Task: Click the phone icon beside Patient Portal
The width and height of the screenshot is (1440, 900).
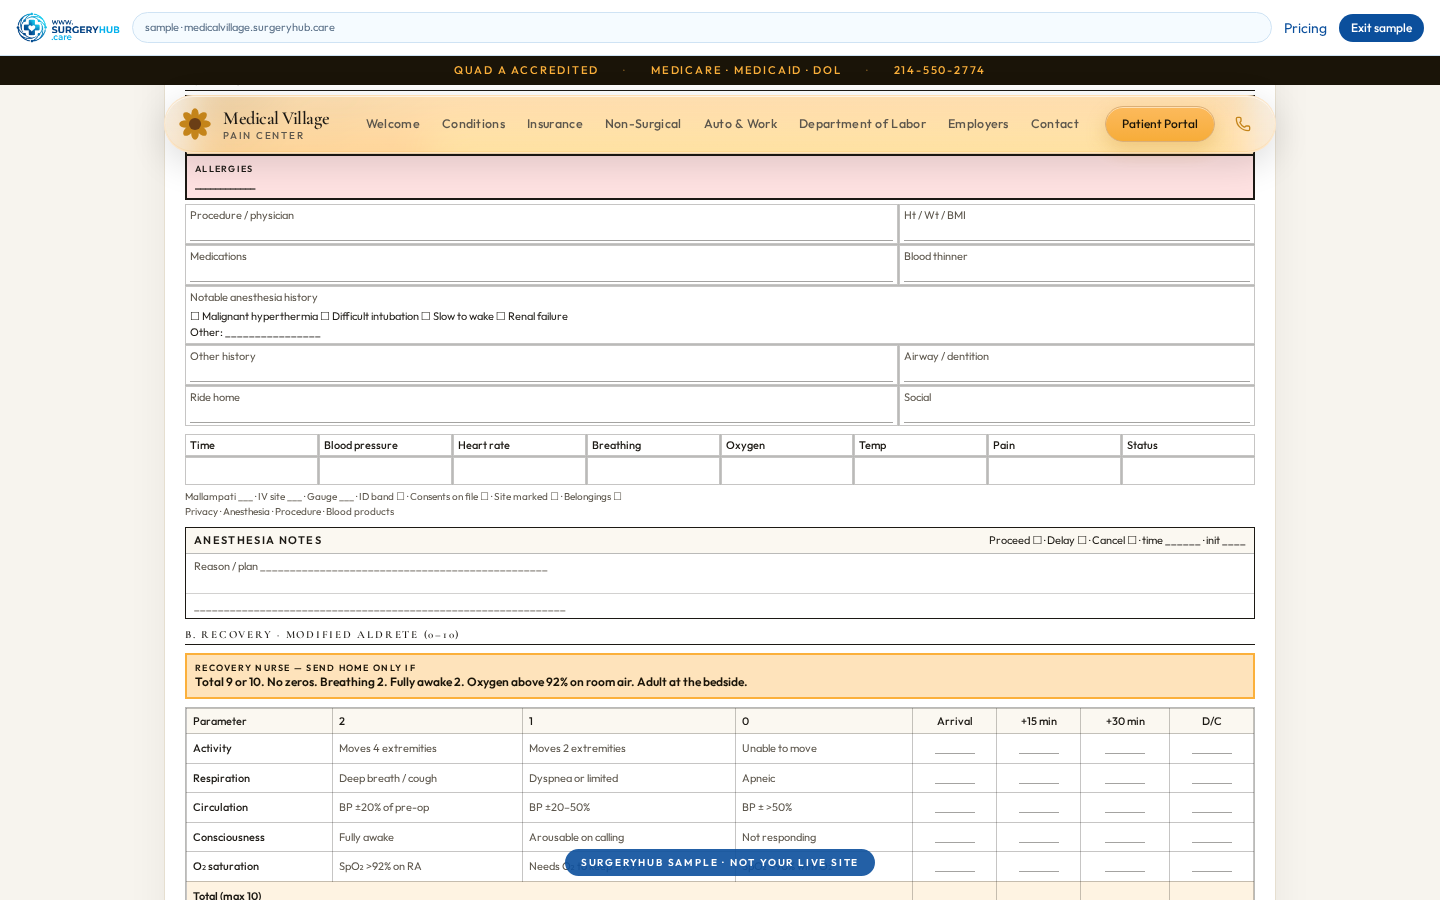Action: (x=1243, y=124)
